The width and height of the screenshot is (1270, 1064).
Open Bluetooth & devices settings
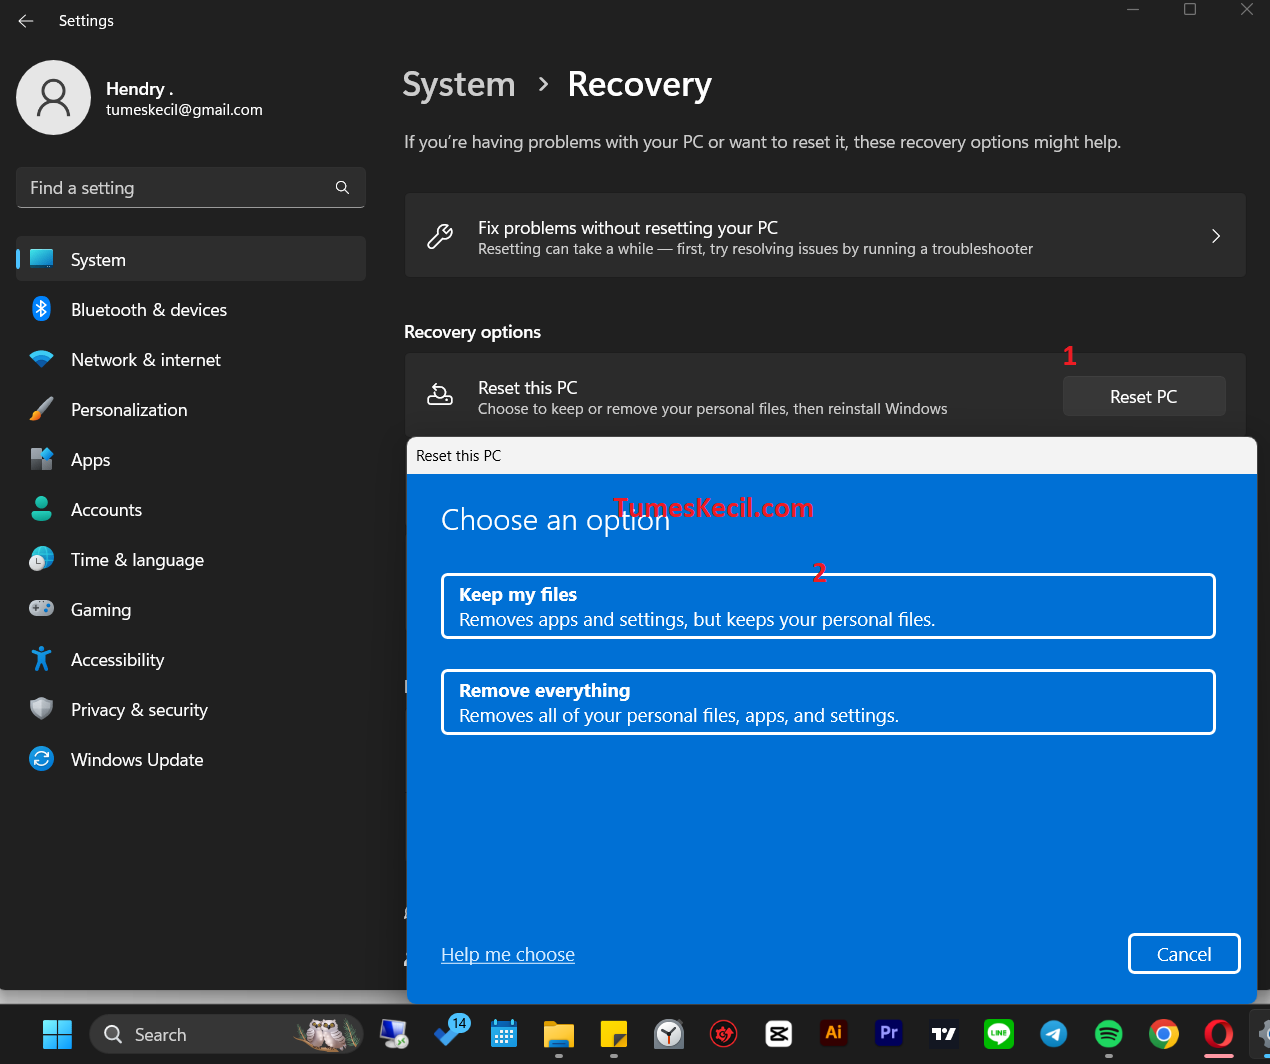(x=148, y=309)
